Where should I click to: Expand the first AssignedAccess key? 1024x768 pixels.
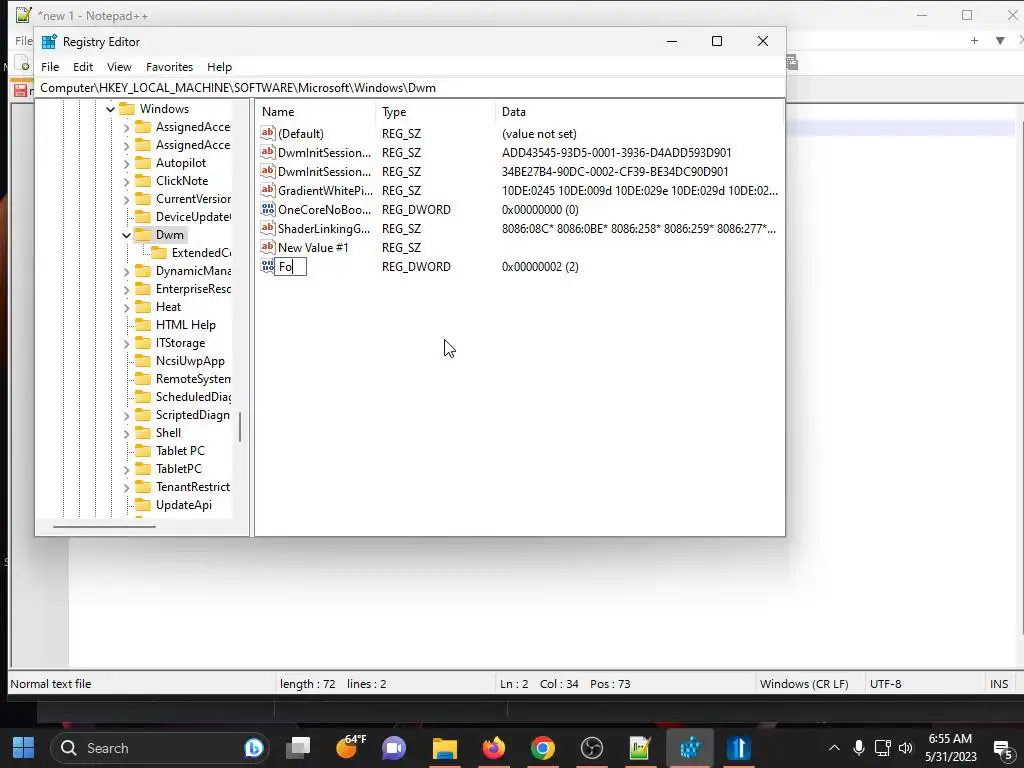coord(127,127)
